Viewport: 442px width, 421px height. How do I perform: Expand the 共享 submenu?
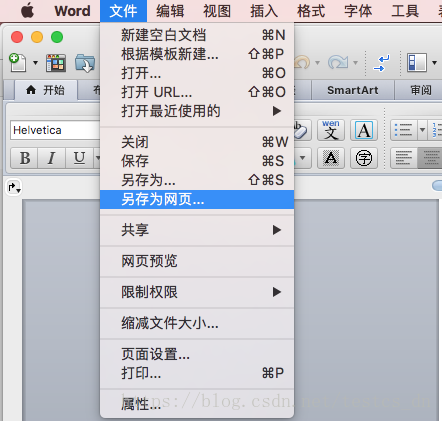[x=197, y=230]
